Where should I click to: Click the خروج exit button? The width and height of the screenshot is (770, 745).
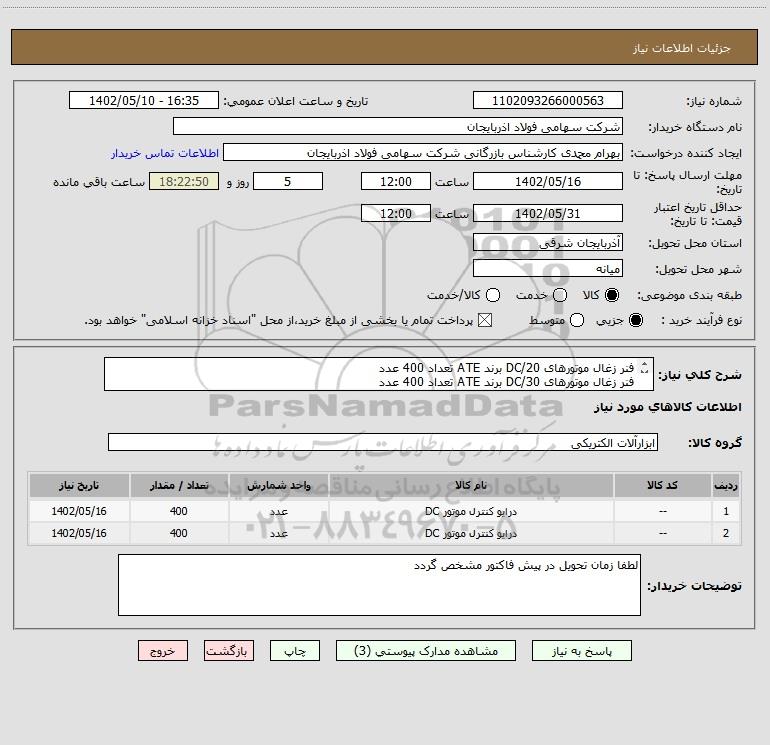(x=163, y=651)
